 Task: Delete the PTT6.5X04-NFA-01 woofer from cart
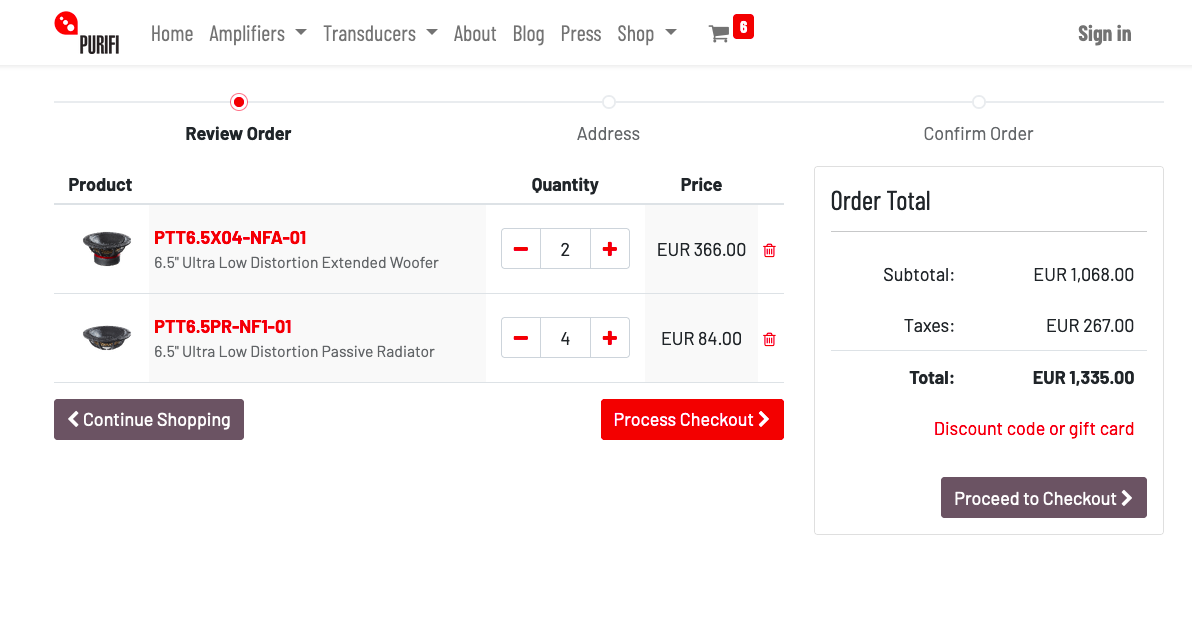tap(769, 250)
